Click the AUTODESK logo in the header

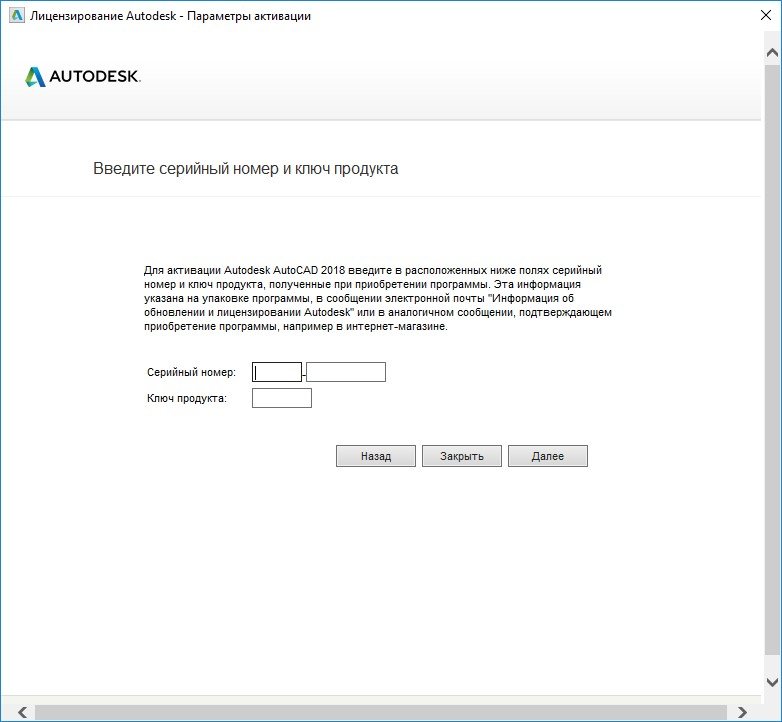83,77
